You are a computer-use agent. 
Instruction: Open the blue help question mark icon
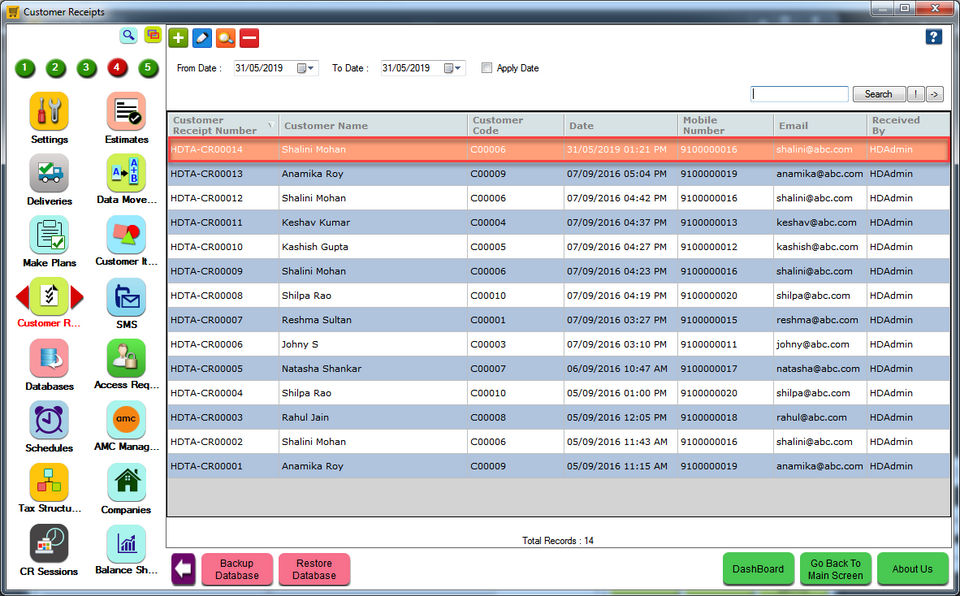pyautogui.click(x=933, y=37)
